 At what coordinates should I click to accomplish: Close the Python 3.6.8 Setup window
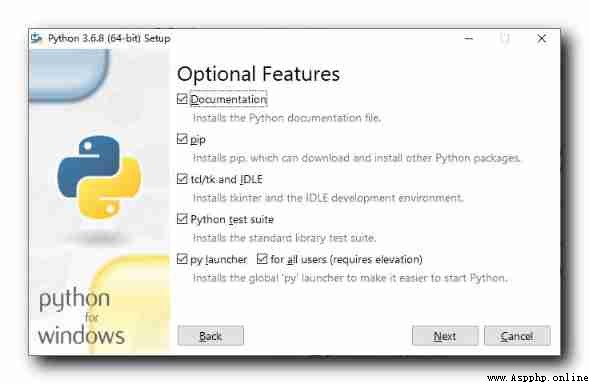(541, 38)
